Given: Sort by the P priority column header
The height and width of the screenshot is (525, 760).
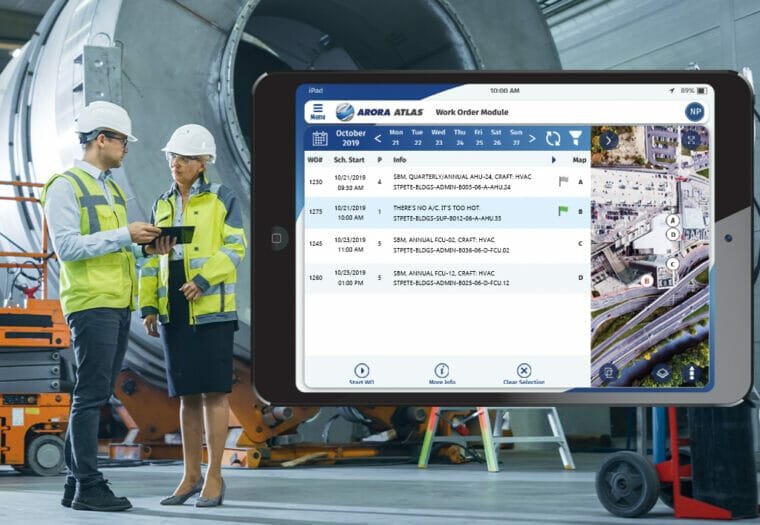Looking at the screenshot, I should coord(380,159).
